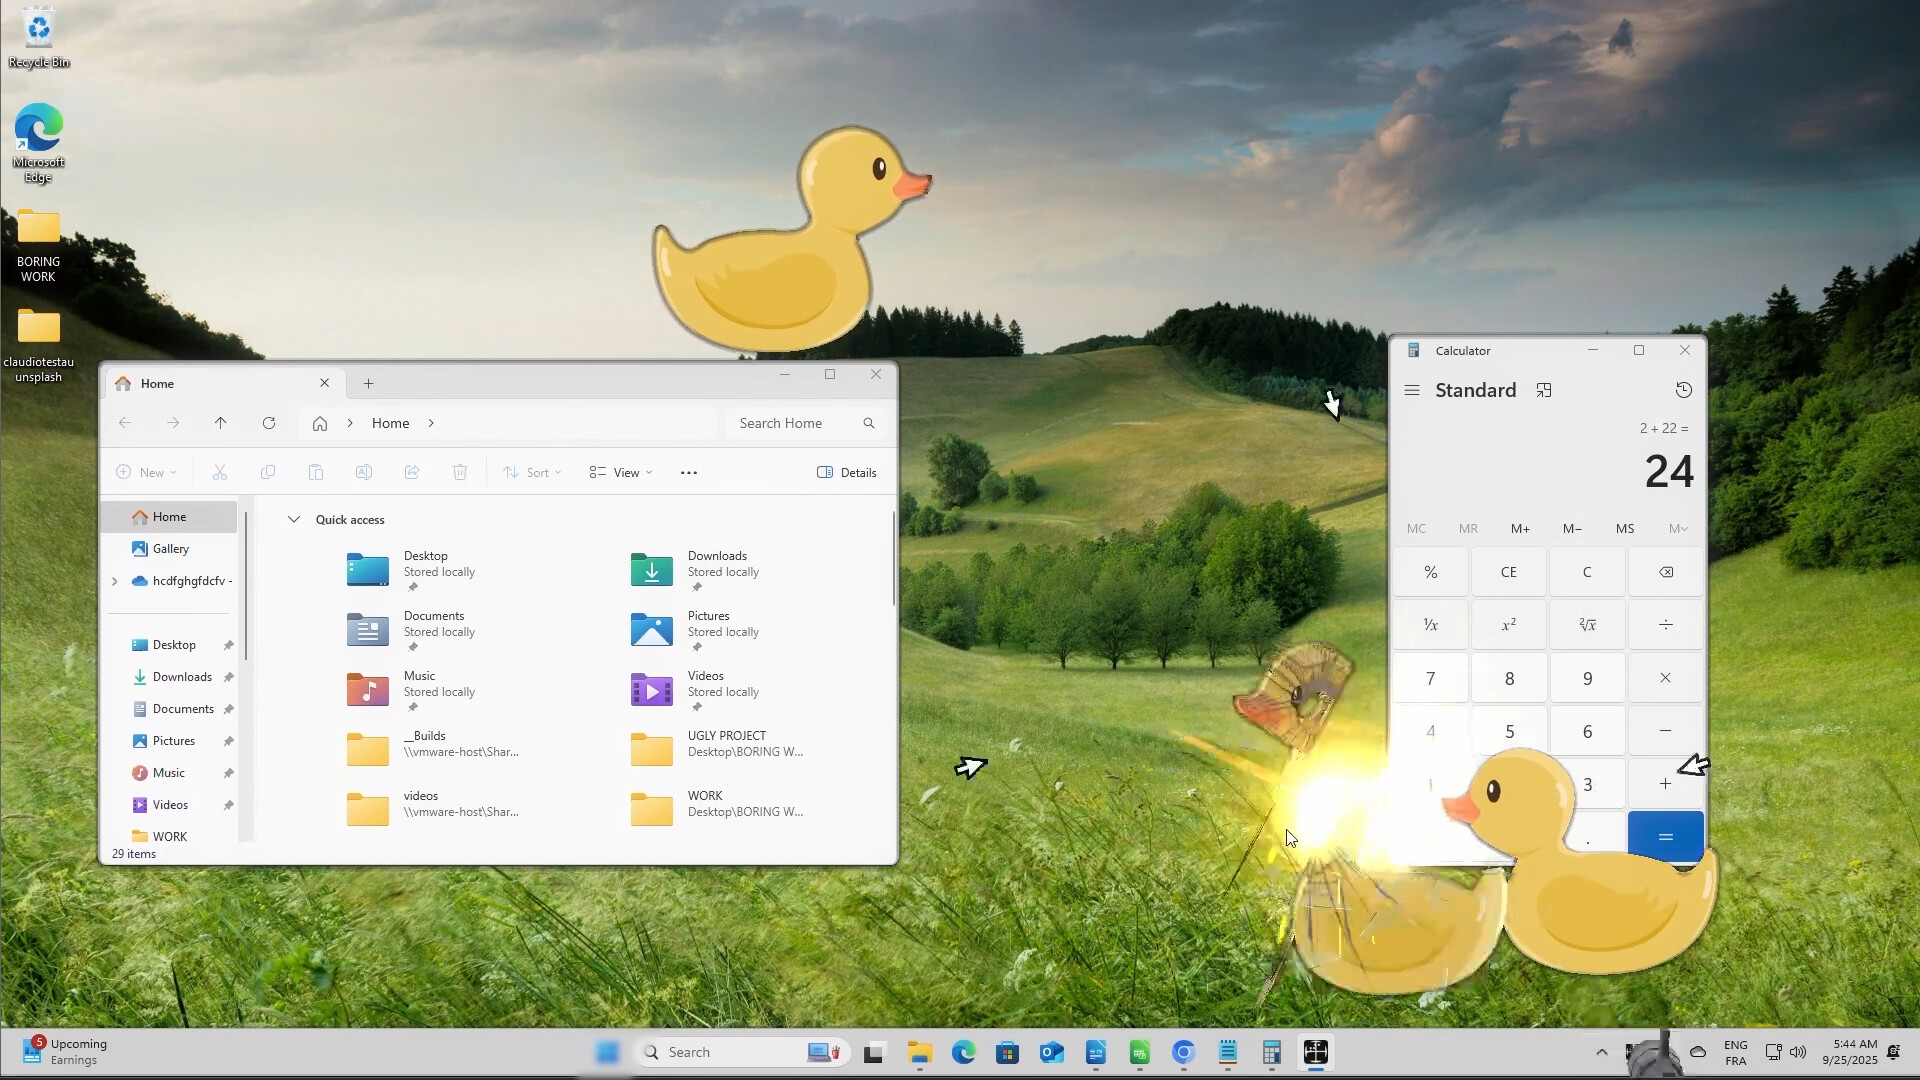The width and height of the screenshot is (1920, 1080).
Task: Open the calculation history in Calculator
Action: click(x=1684, y=390)
